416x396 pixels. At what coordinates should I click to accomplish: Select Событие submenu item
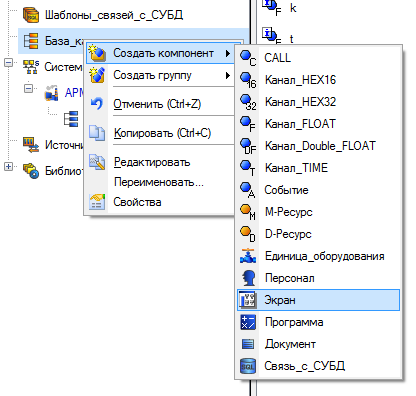318,190
